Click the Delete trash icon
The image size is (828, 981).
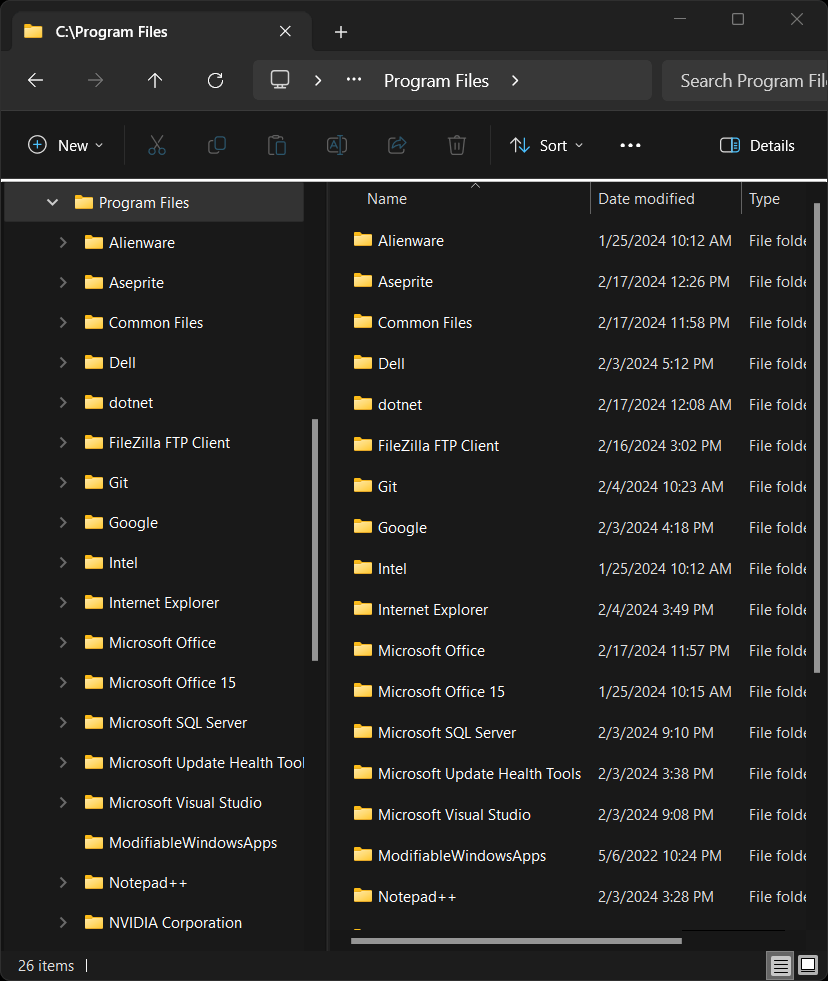click(457, 145)
